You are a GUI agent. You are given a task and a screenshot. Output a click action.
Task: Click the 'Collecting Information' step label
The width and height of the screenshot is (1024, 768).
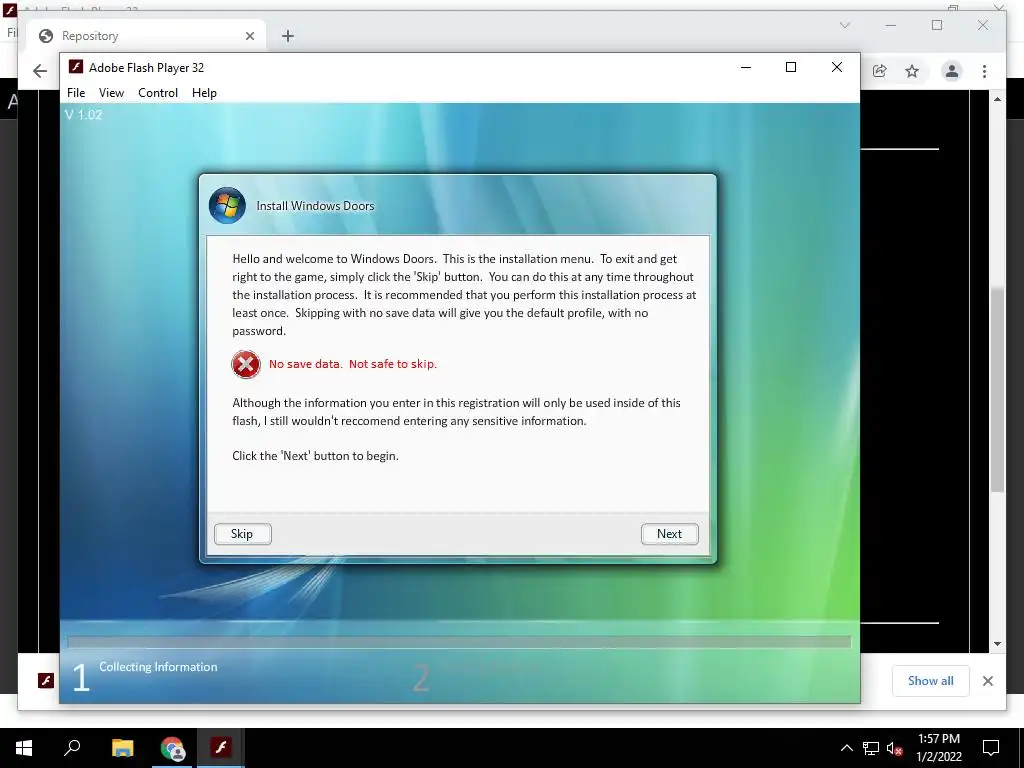[x=158, y=667]
